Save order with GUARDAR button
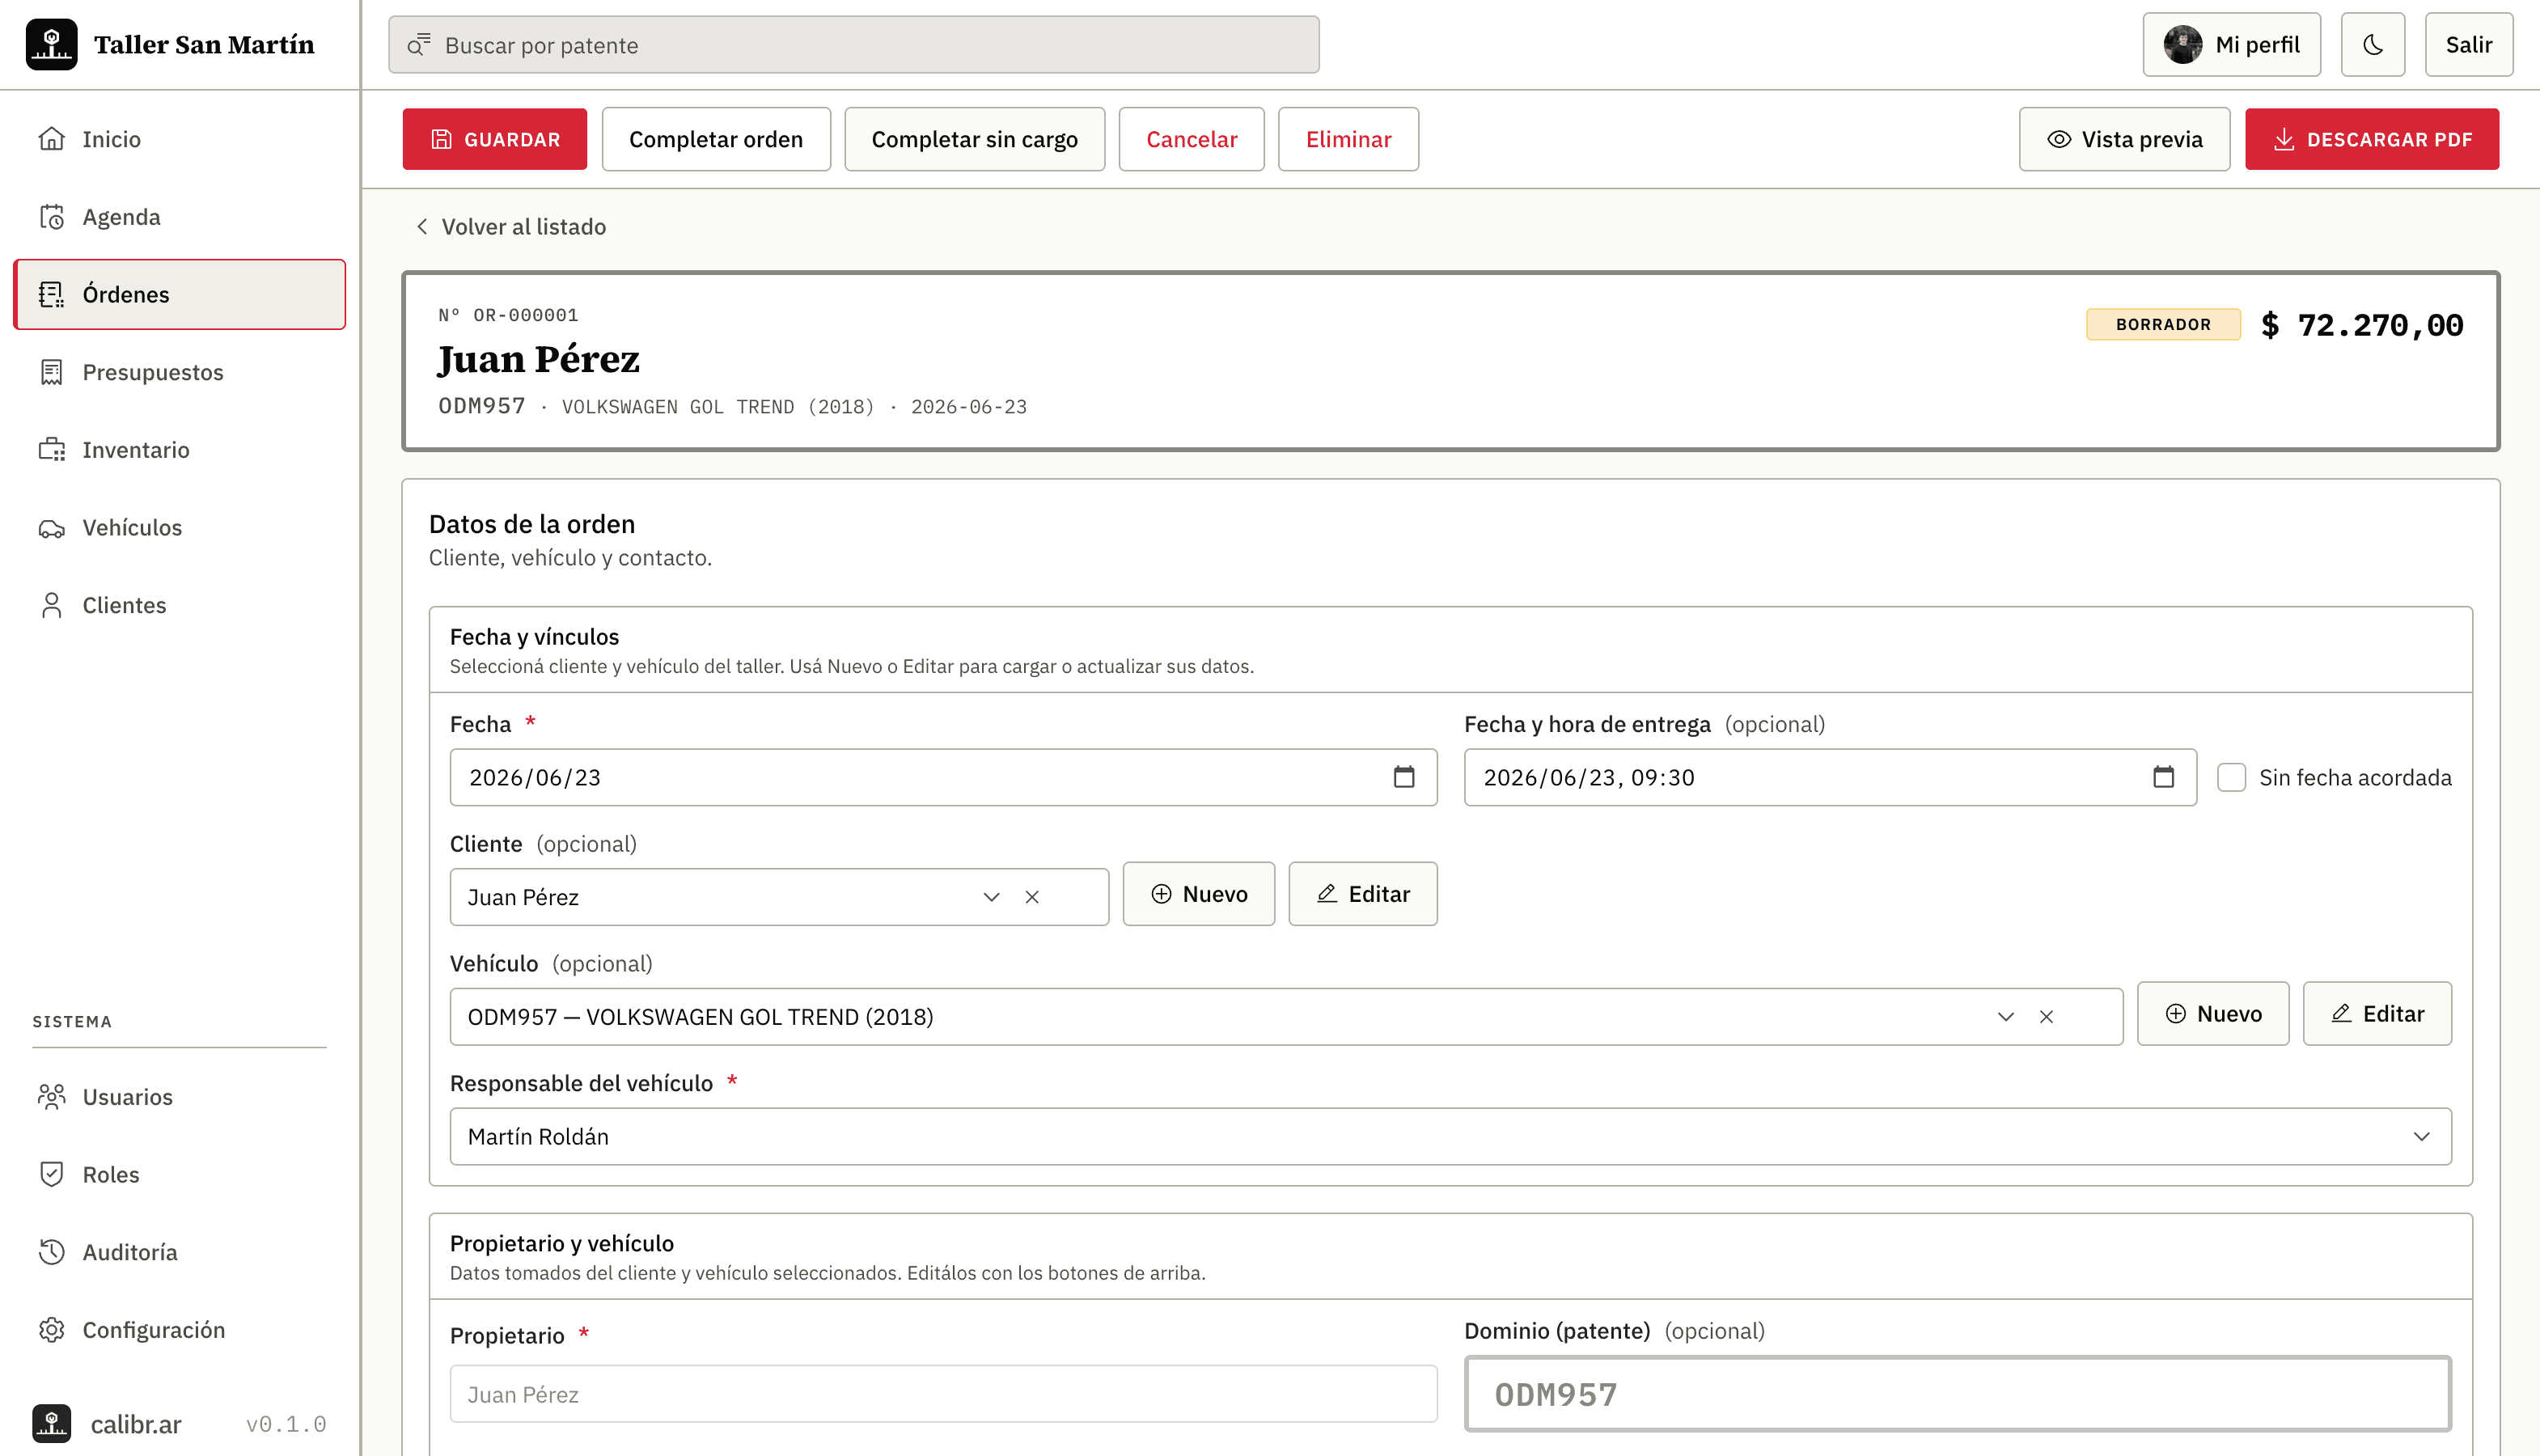The width and height of the screenshot is (2540, 1456). tap(495, 139)
